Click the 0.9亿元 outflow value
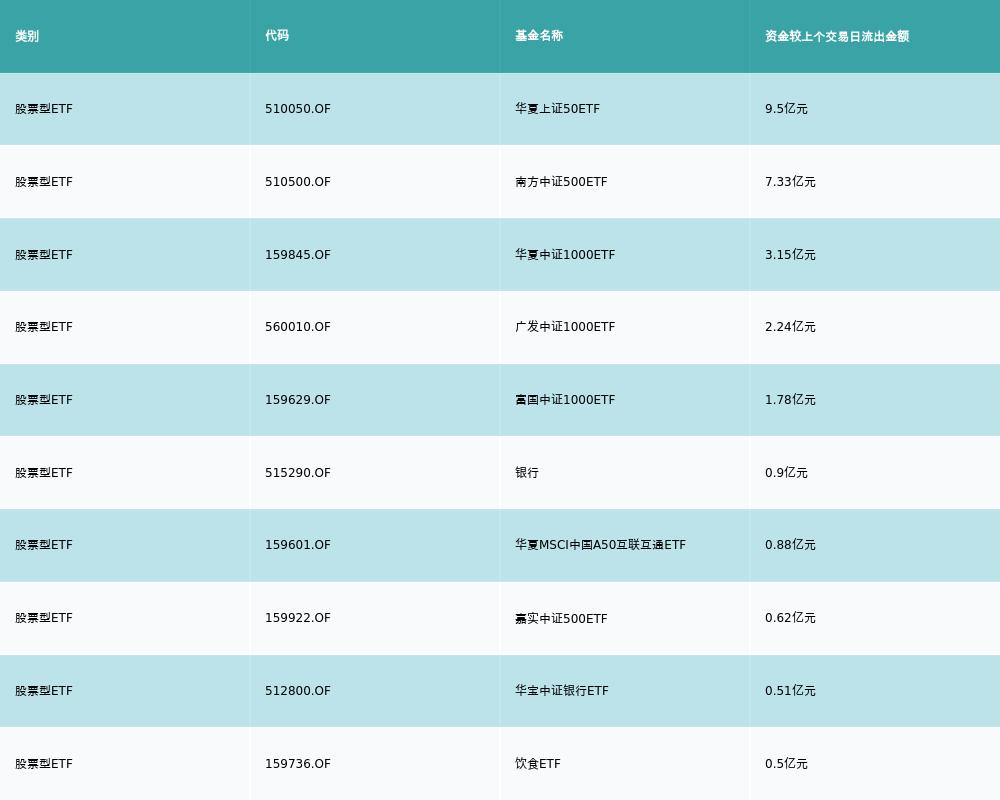Viewport: 1000px width, 800px height. coord(786,473)
